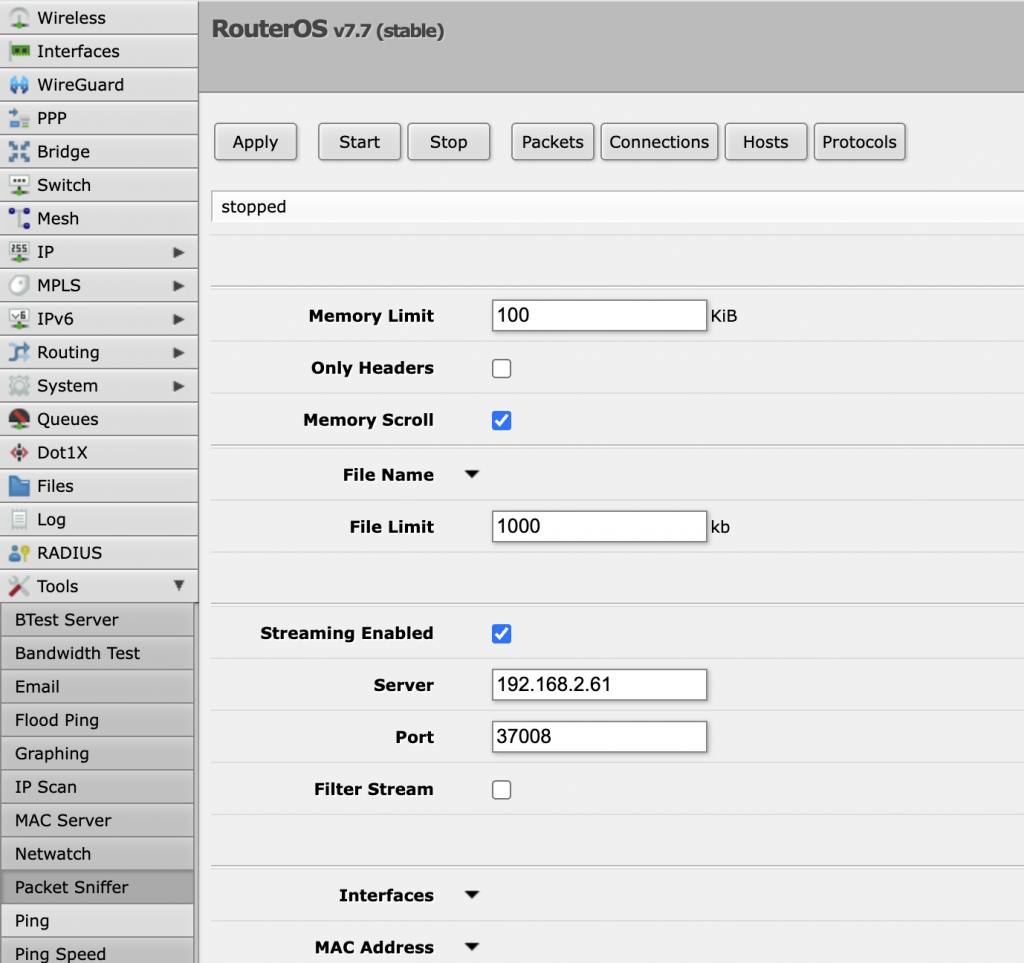1024x963 pixels.
Task: Click the Stop button
Action: tap(449, 142)
